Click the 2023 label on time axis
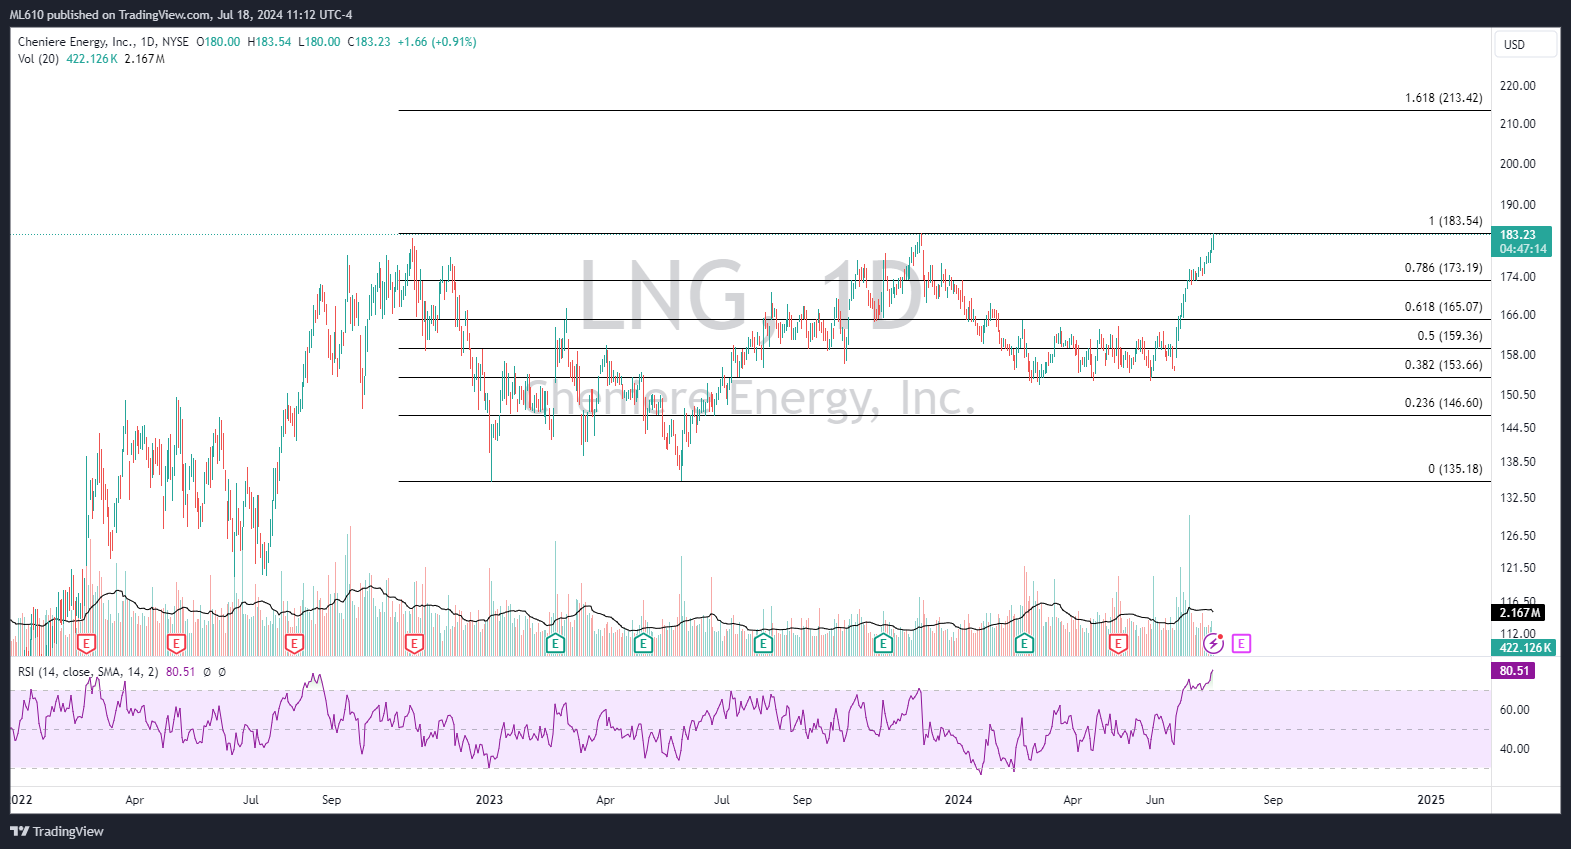Image resolution: width=1571 pixels, height=849 pixels. tap(489, 800)
